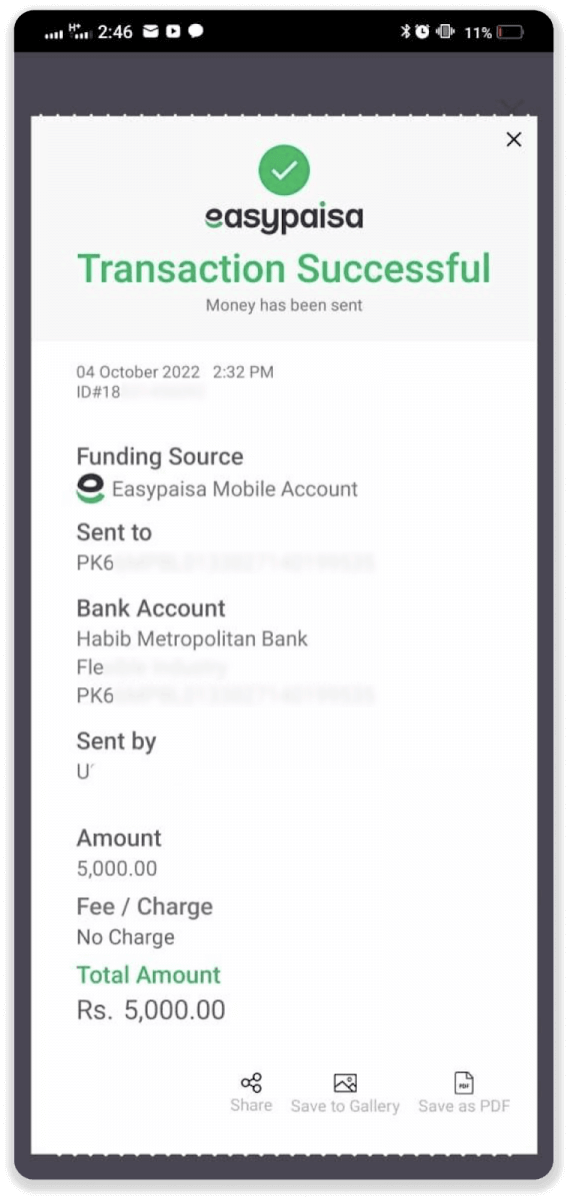This screenshot has height=1200, width=570.
Task: Tap the YouTube notification icon
Action: (x=173, y=32)
